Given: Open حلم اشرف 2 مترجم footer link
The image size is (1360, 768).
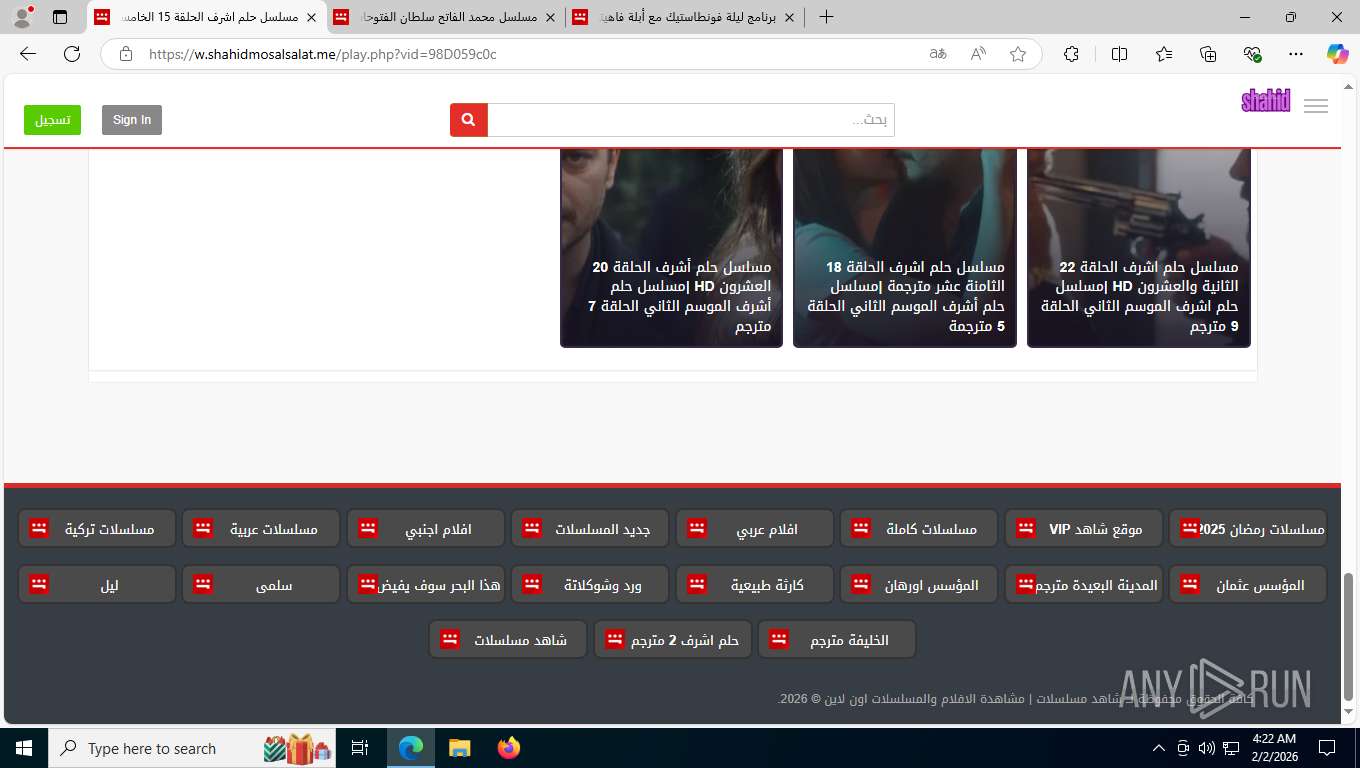Looking at the screenshot, I should click(x=673, y=640).
